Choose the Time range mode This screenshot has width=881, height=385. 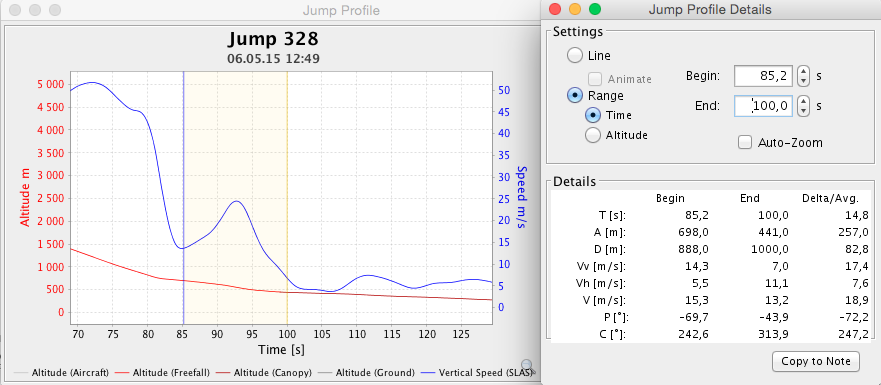pyautogui.click(x=593, y=115)
